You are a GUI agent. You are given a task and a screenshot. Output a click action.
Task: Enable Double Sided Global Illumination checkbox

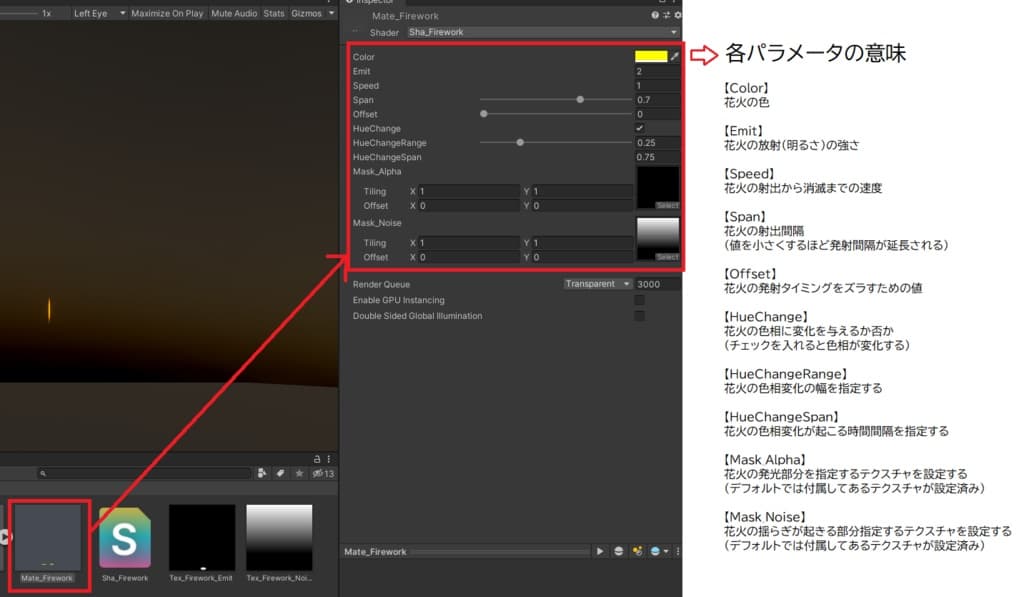point(639,315)
